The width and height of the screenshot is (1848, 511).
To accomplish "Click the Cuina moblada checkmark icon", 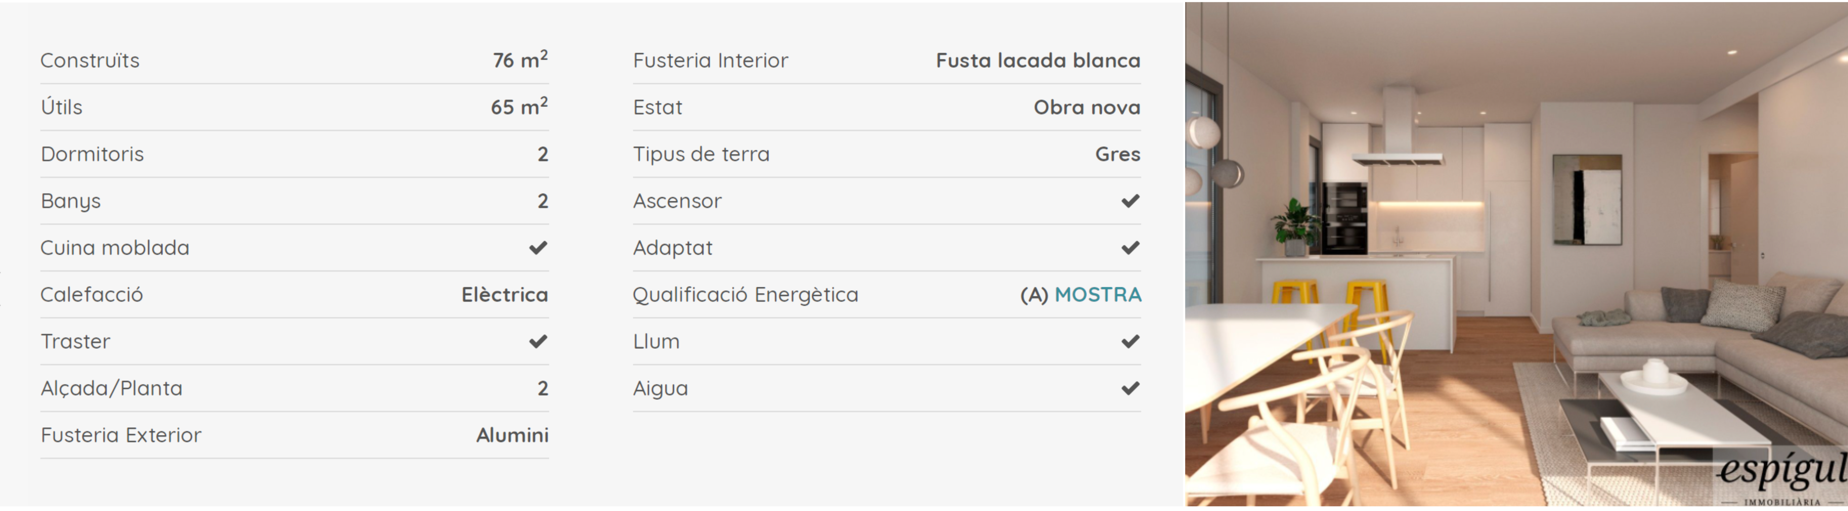I will pyautogui.click(x=538, y=247).
